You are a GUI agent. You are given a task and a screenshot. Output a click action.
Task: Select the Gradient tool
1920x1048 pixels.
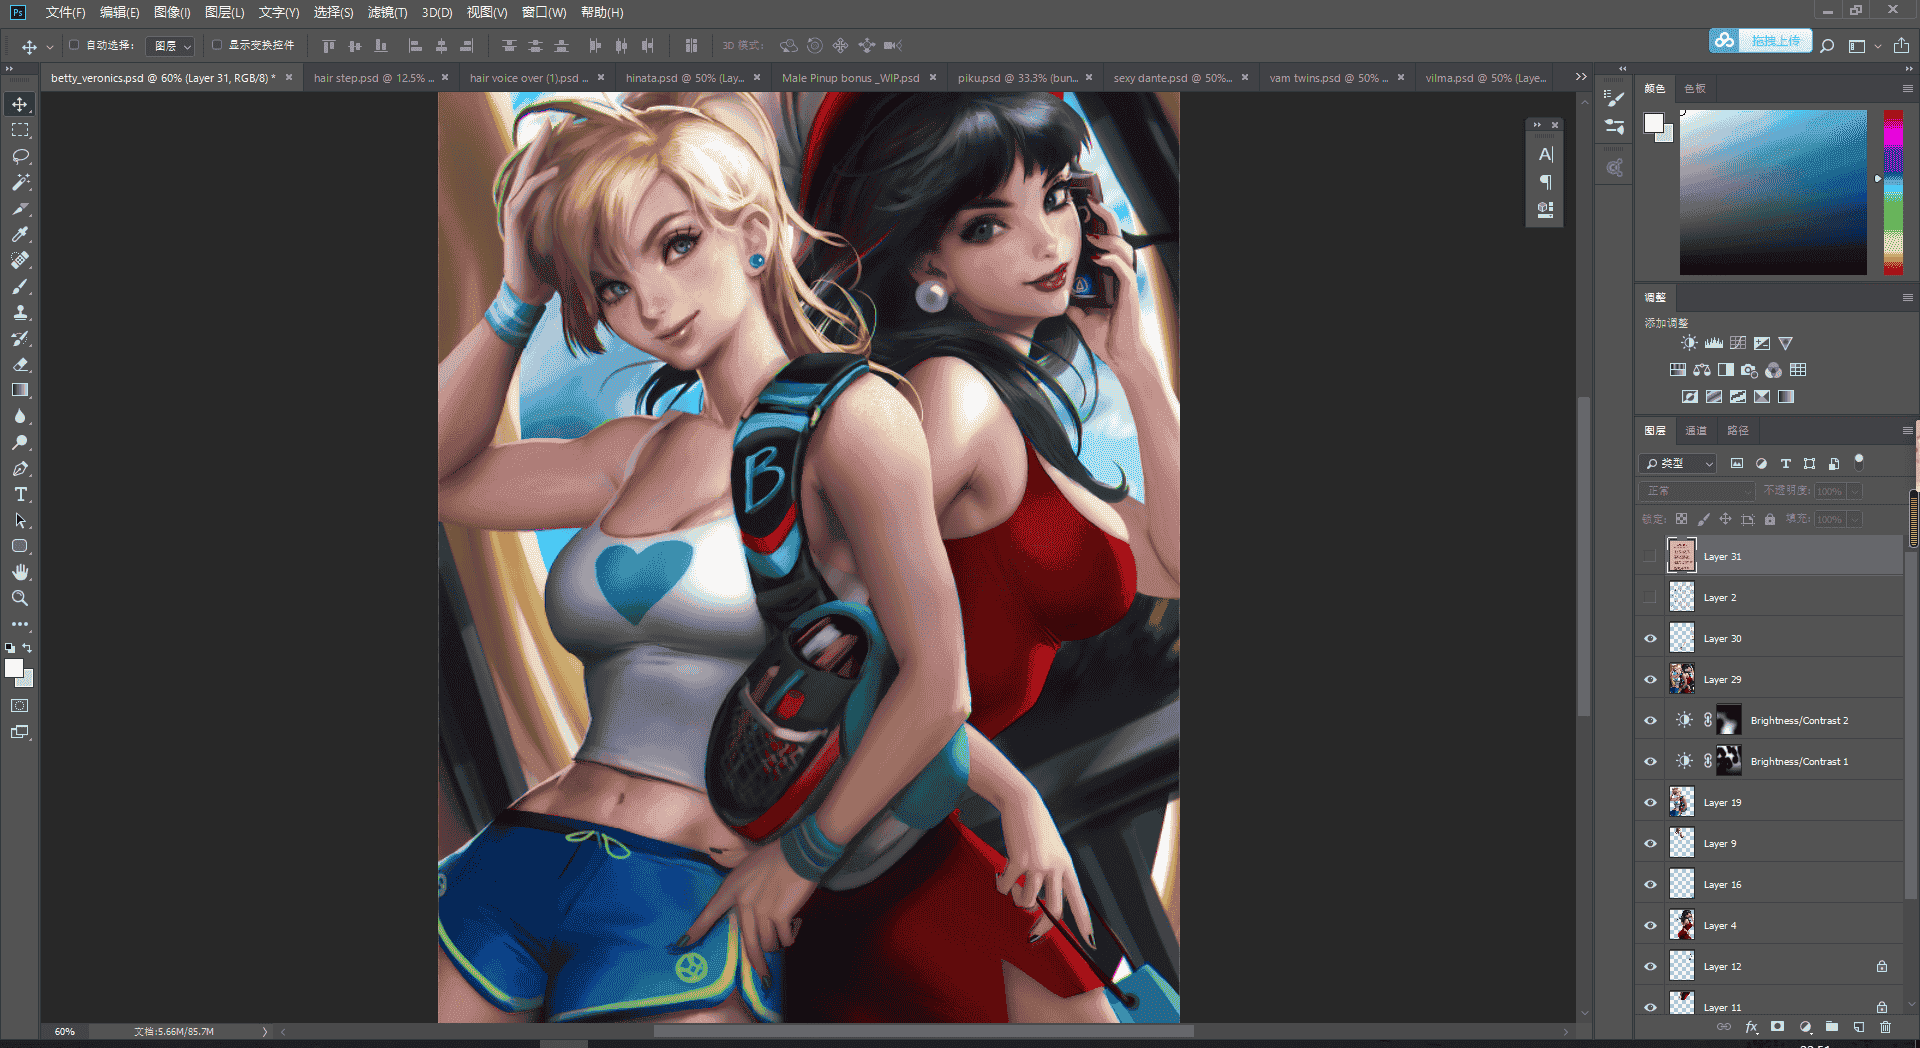point(20,390)
